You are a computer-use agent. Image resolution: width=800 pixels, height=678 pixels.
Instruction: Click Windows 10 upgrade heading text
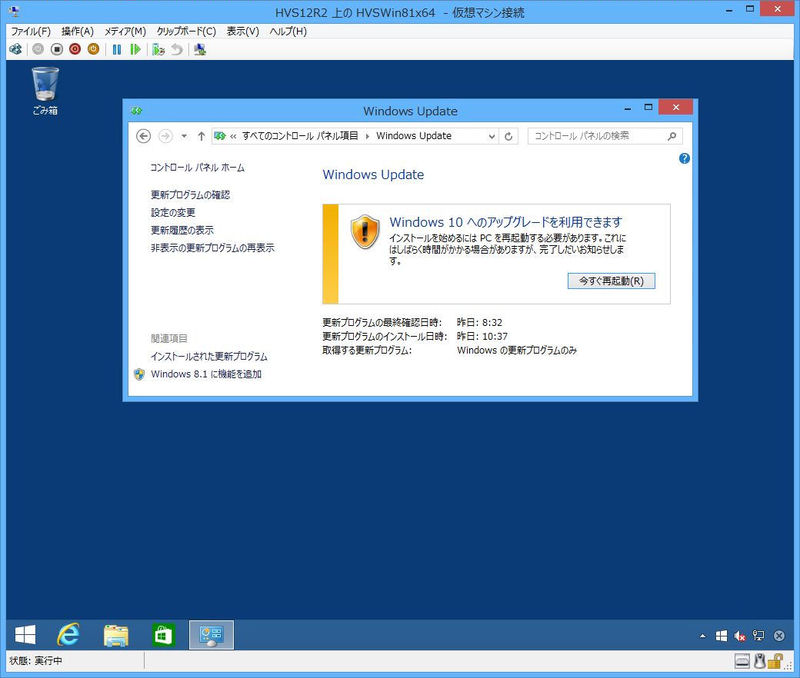pos(506,222)
